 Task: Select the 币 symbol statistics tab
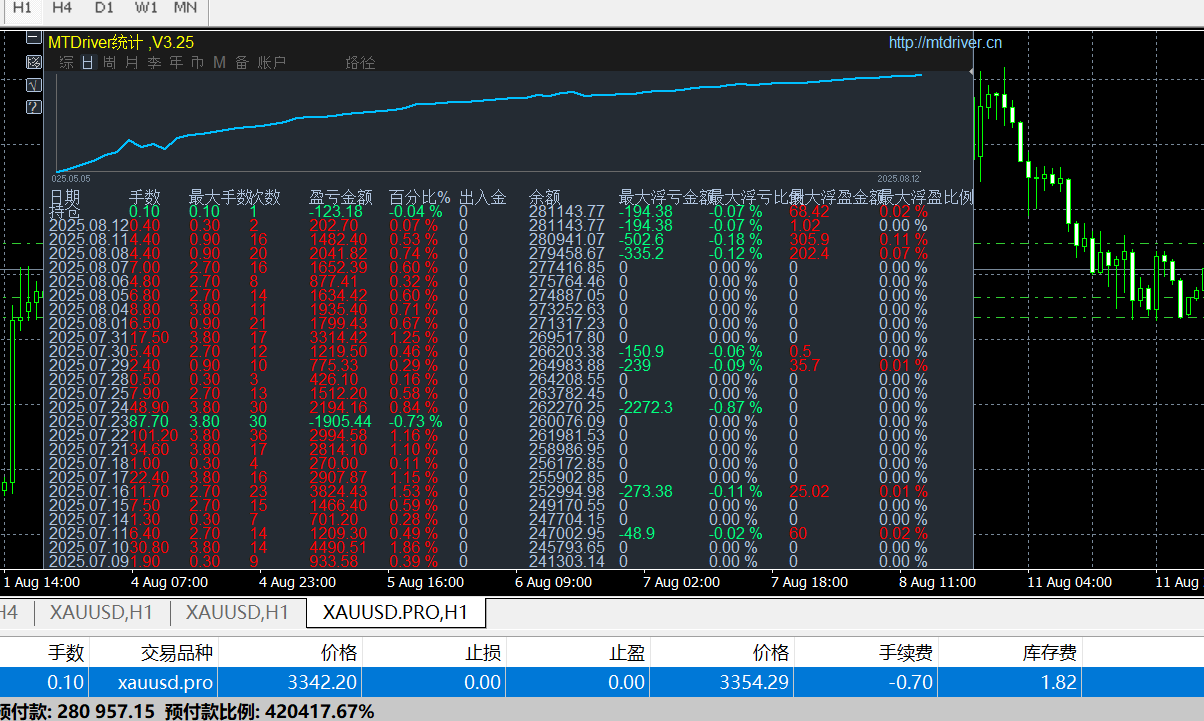pyautogui.click(x=198, y=63)
